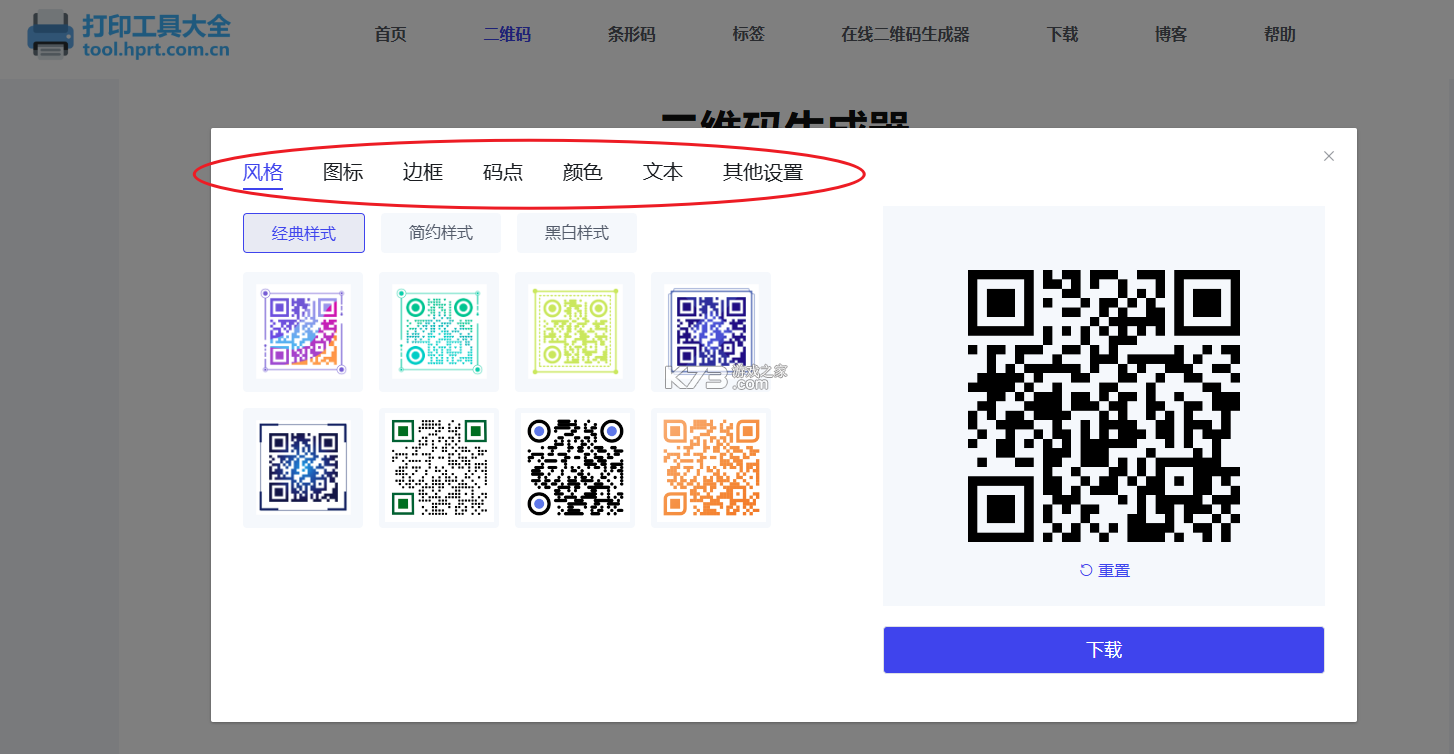Open 二维码 in the top navigation
The height and width of the screenshot is (754, 1454).
(x=507, y=34)
